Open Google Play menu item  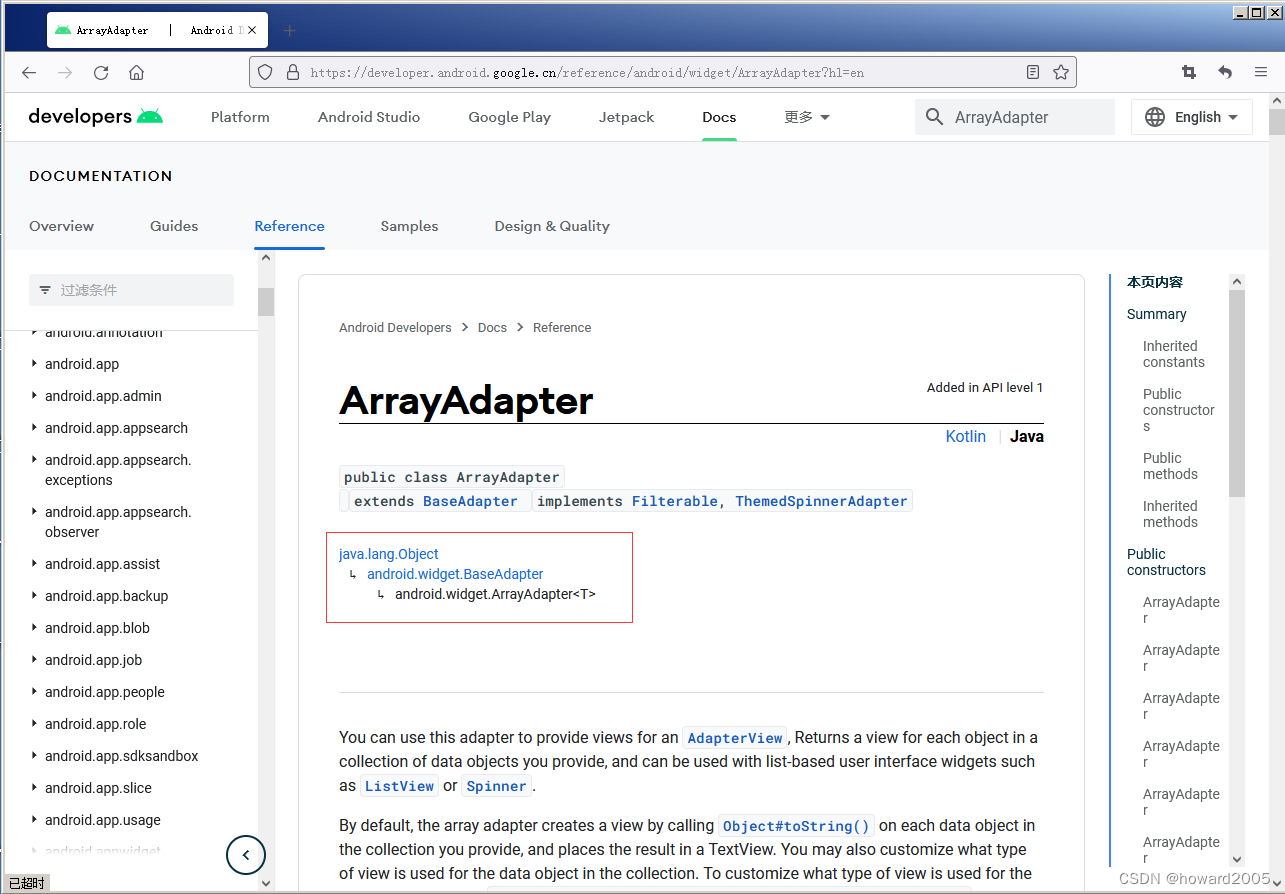[x=510, y=117]
